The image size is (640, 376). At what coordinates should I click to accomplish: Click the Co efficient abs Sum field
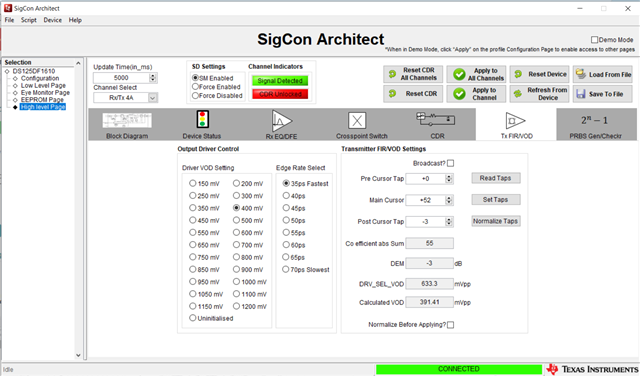coord(429,243)
